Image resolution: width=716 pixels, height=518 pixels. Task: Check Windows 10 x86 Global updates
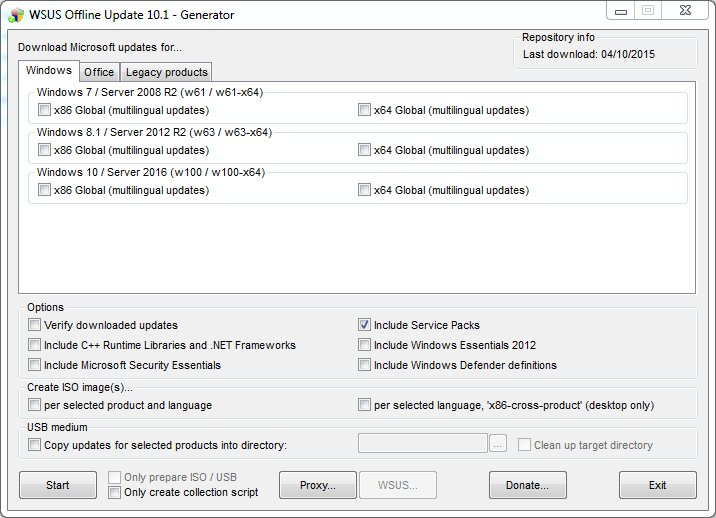click(44, 190)
